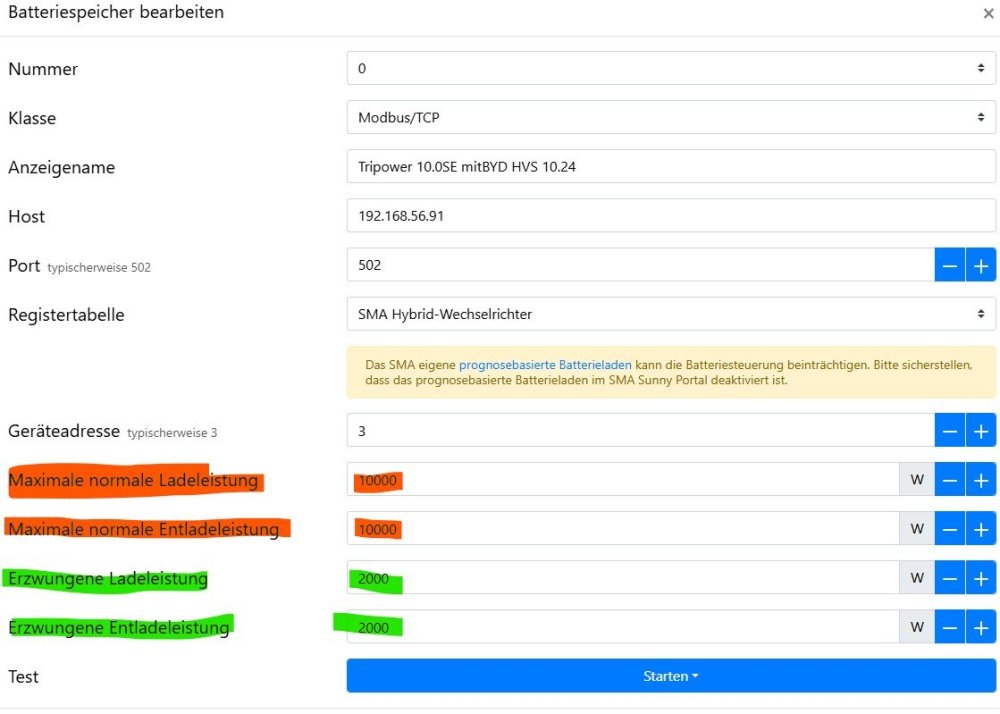Decrease Erzwungene Entladeleistung with the minus button
The width and height of the screenshot is (1000, 714).
pyautogui.click(x=950, y=627)
